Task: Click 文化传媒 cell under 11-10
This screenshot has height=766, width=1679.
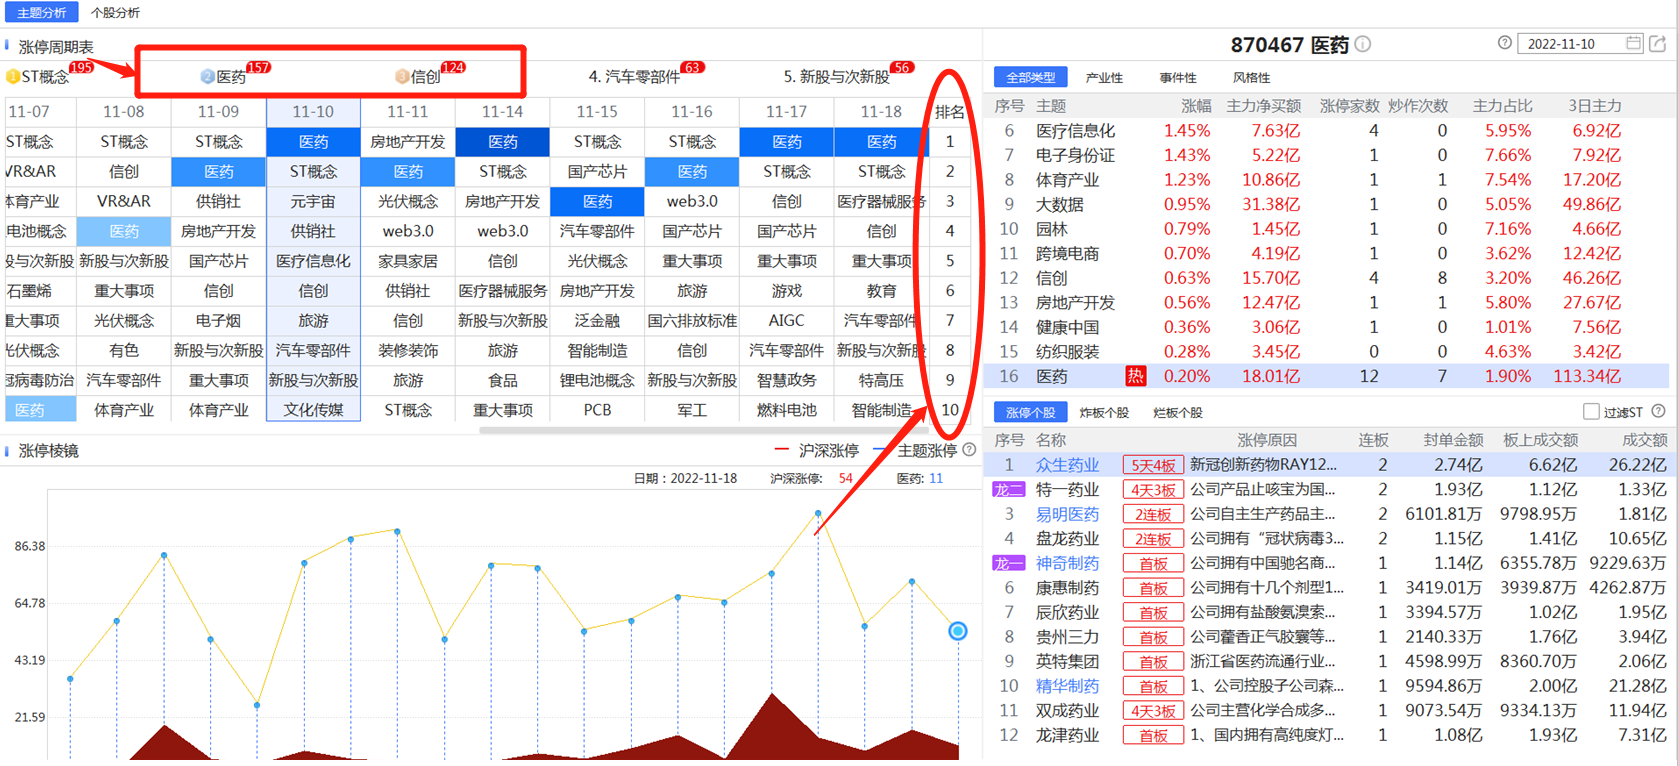Action: 313,410
